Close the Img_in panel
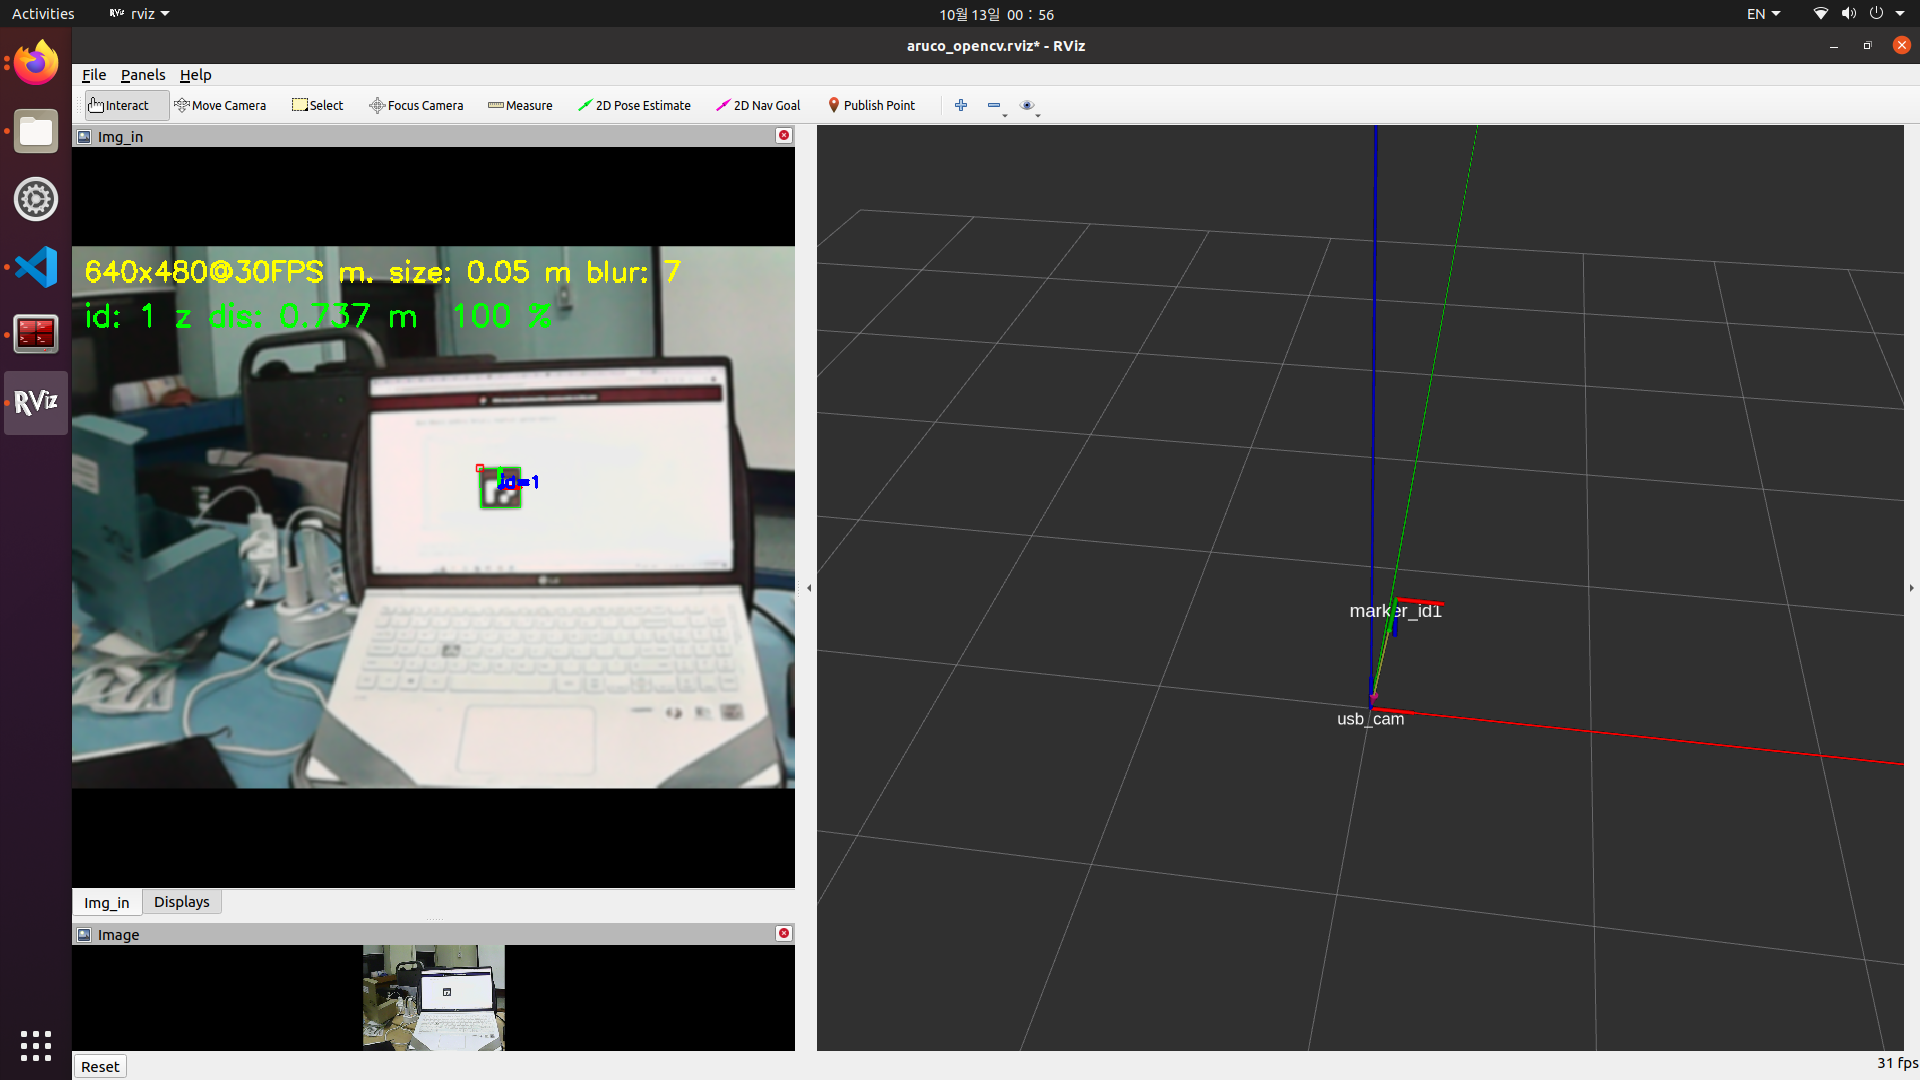Screen dimensions: 1920x1080 [784, 135]
